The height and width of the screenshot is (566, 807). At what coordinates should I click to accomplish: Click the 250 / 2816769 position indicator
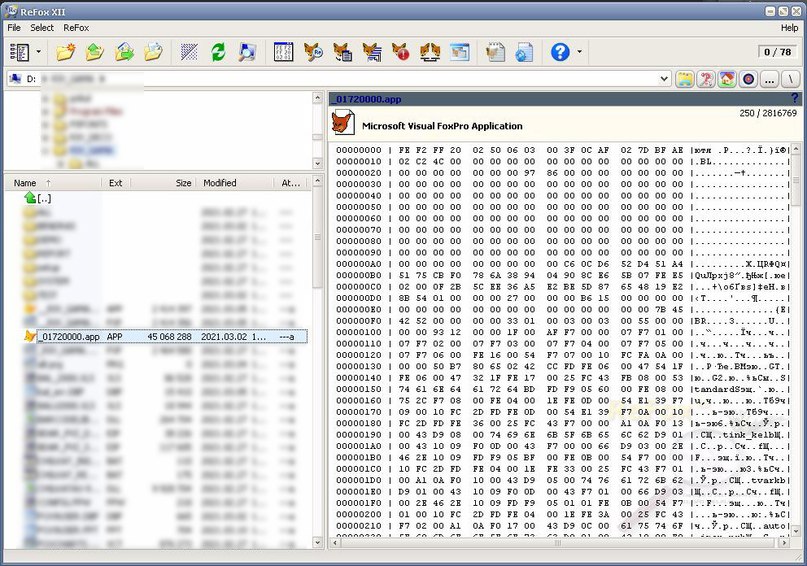[768, 113]
